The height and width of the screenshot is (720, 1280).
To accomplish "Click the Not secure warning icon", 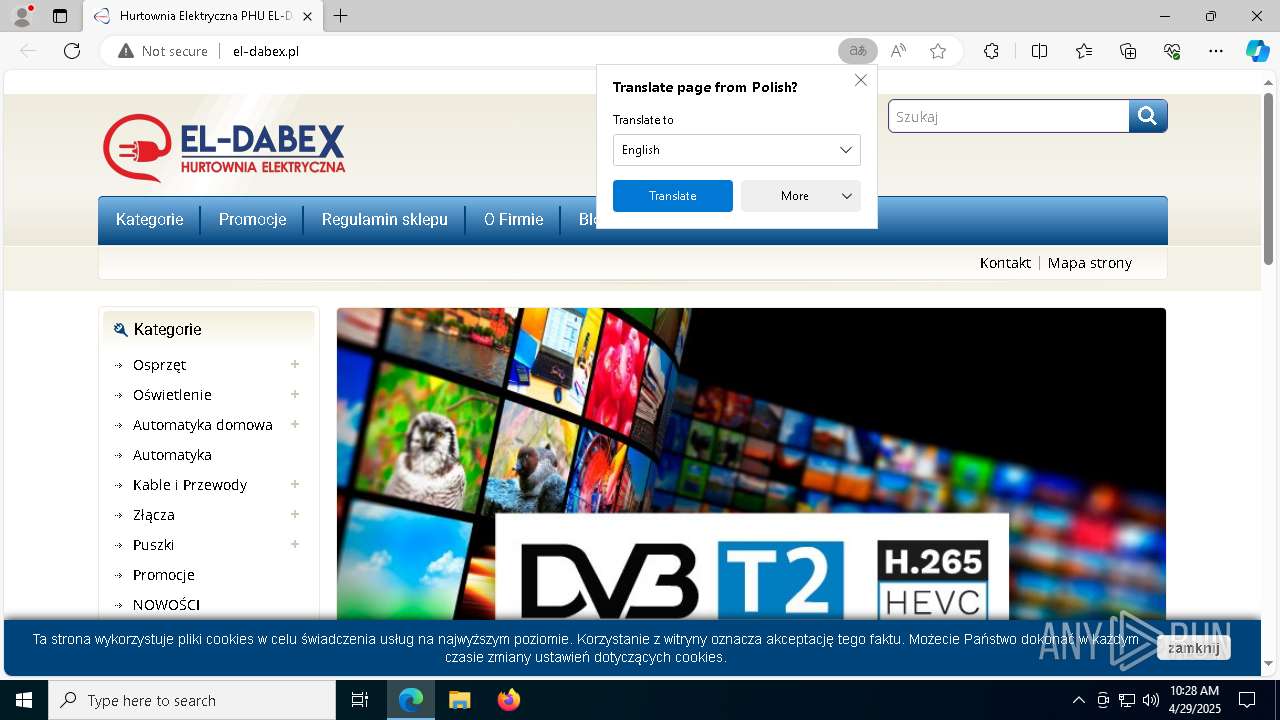I will [x=126, y=51].
